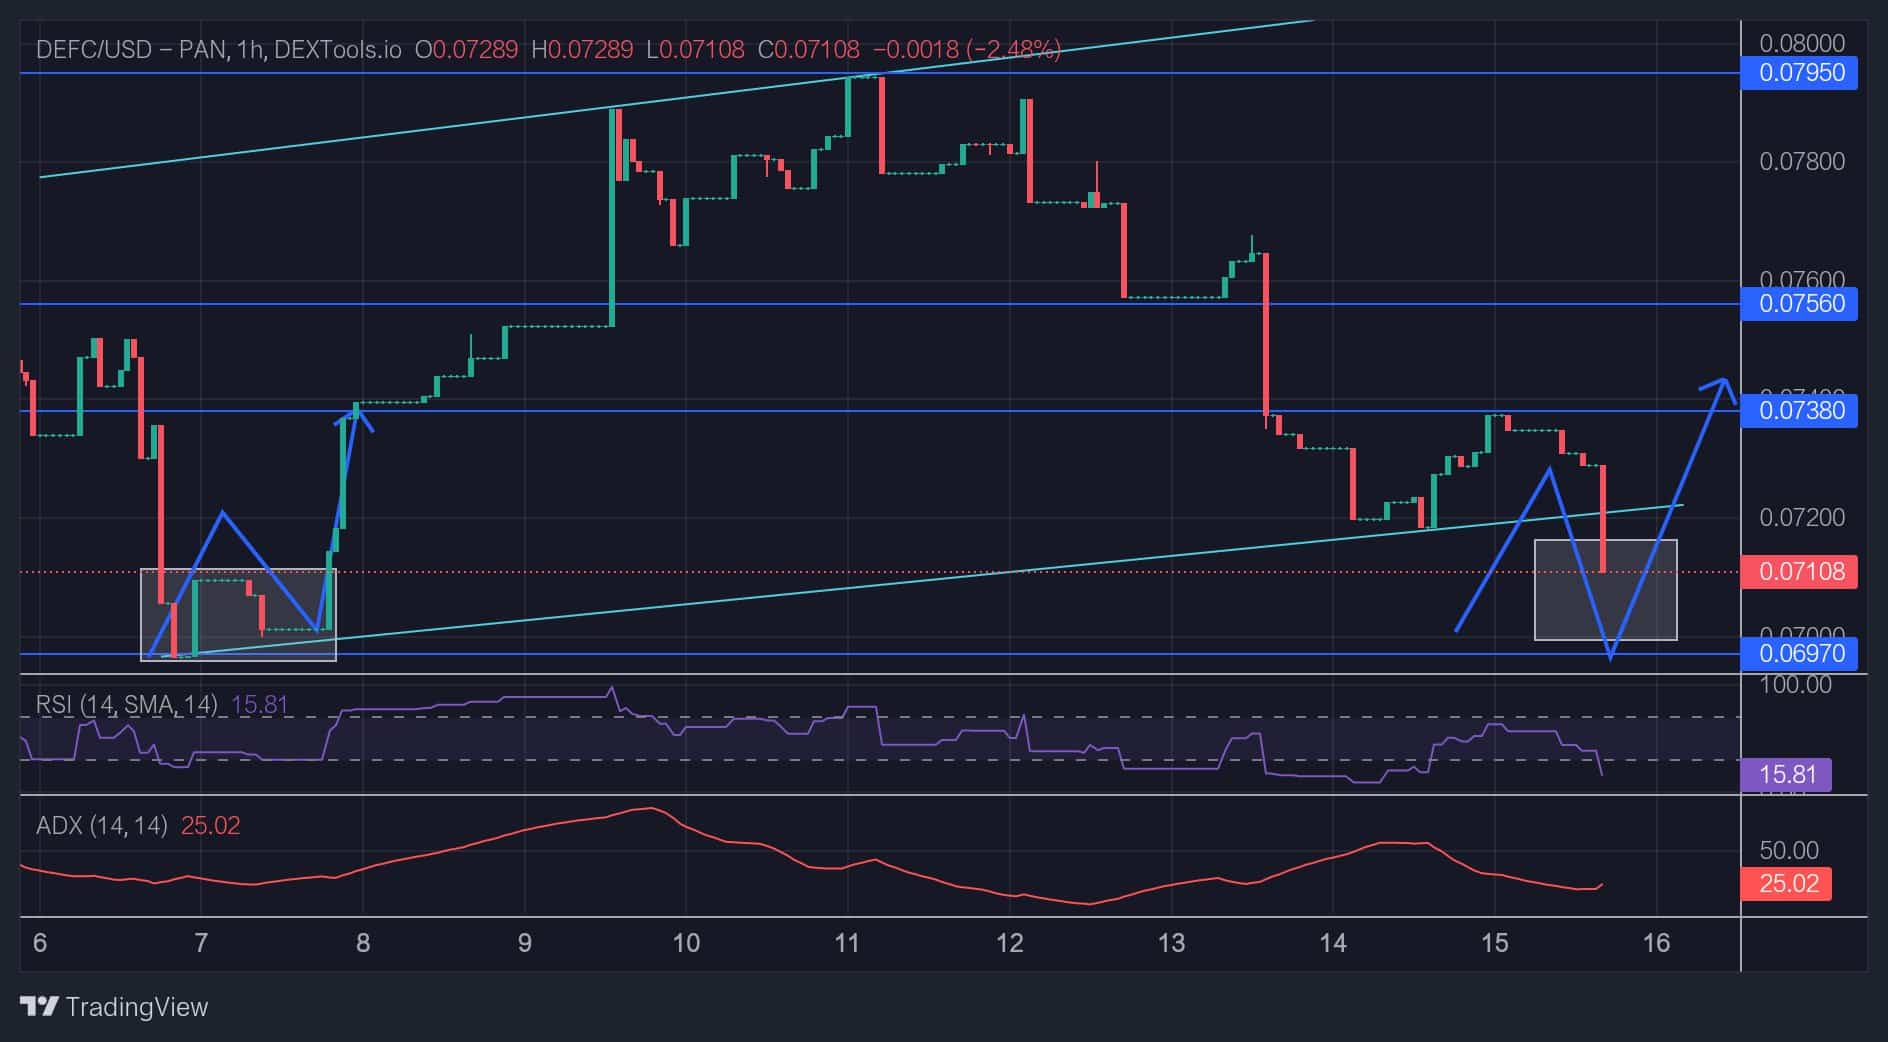Click the RSI value label 15.81 on axis
Image resolution: width=1888 pixels, height=1042 pixels.
1786,775
